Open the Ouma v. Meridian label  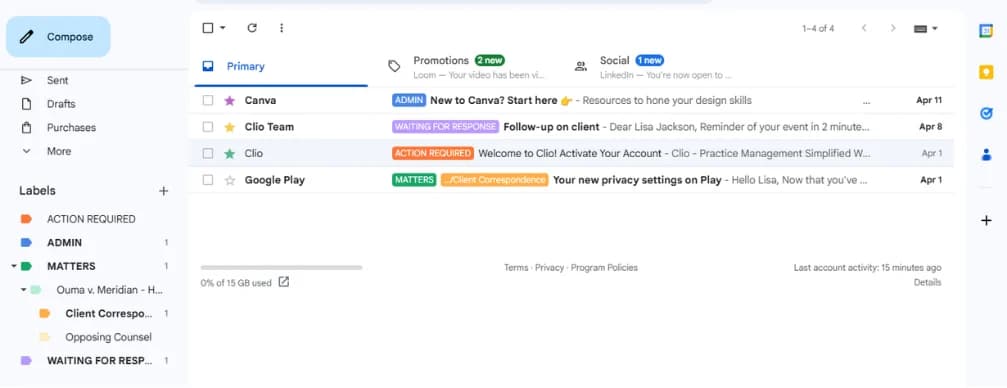click(109, 290)
